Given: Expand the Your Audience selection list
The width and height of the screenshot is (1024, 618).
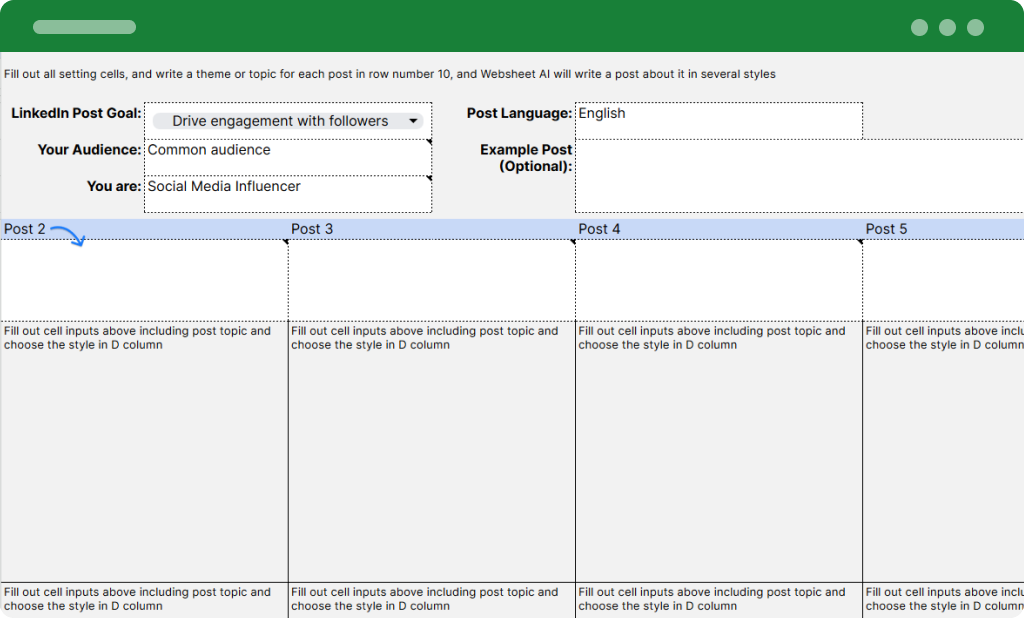Looking at the screenshot, I should click(289, 155).
